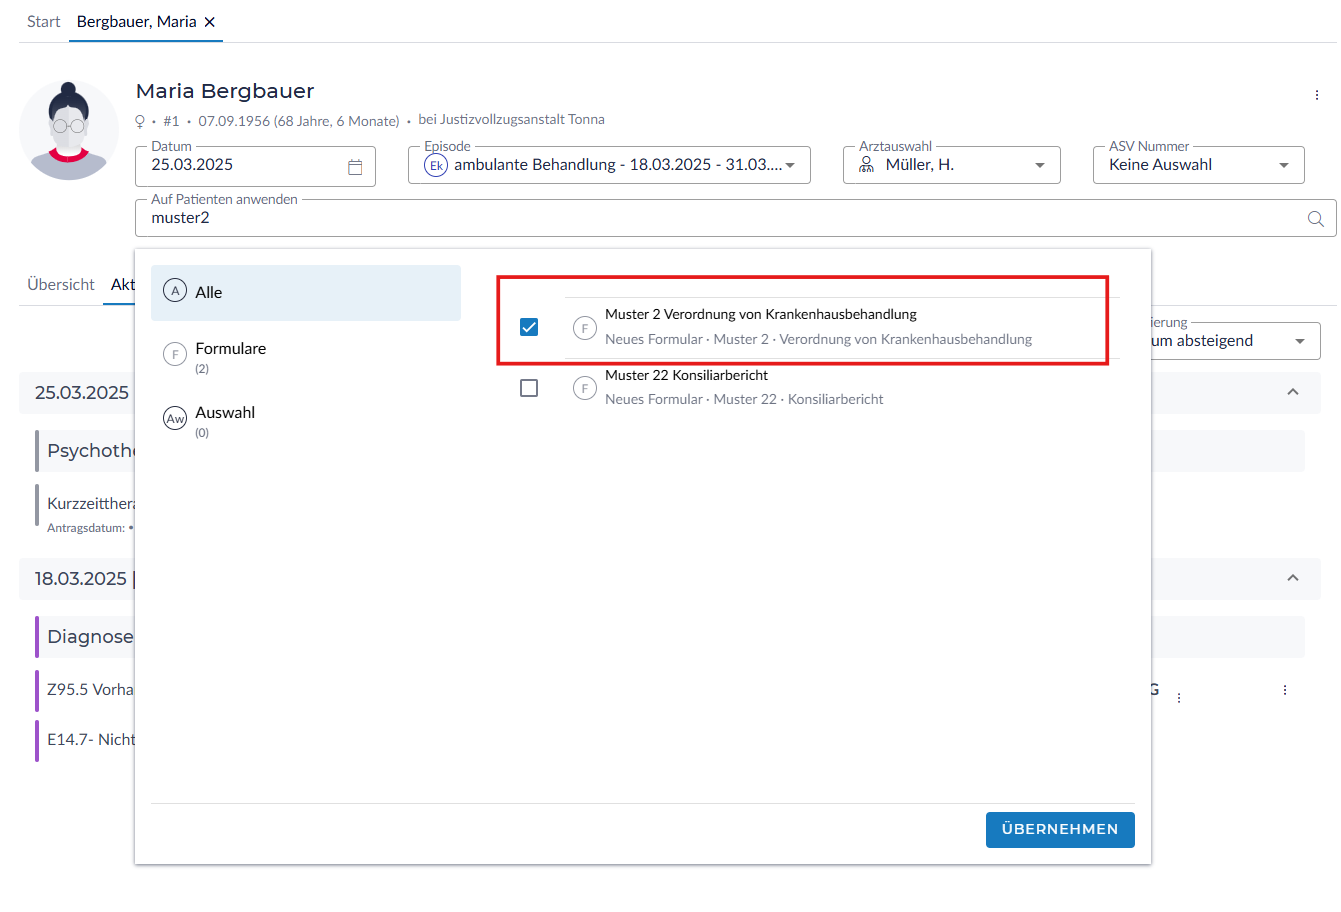This screenshot has height=912, width=1341.
Task: Click the ÜBERNEHMEN button
Action: point(1059,829)
